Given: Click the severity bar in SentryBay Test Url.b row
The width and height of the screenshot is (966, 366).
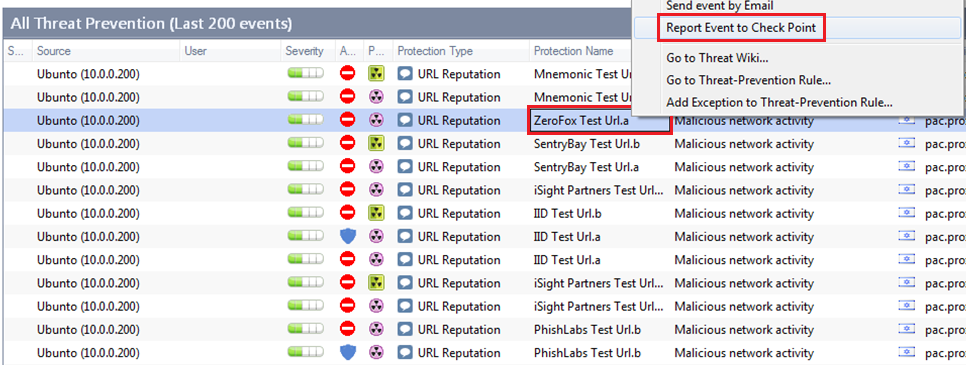Looking at the screenshot, I should coord(306,144).
